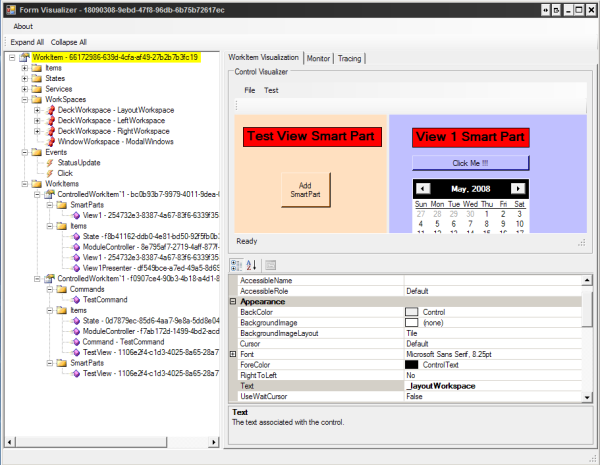Click diamond icon of Command - TestCommand
The width and height of the screenshot is (600, 465).
pyautogui.click(x=76, y=342)
